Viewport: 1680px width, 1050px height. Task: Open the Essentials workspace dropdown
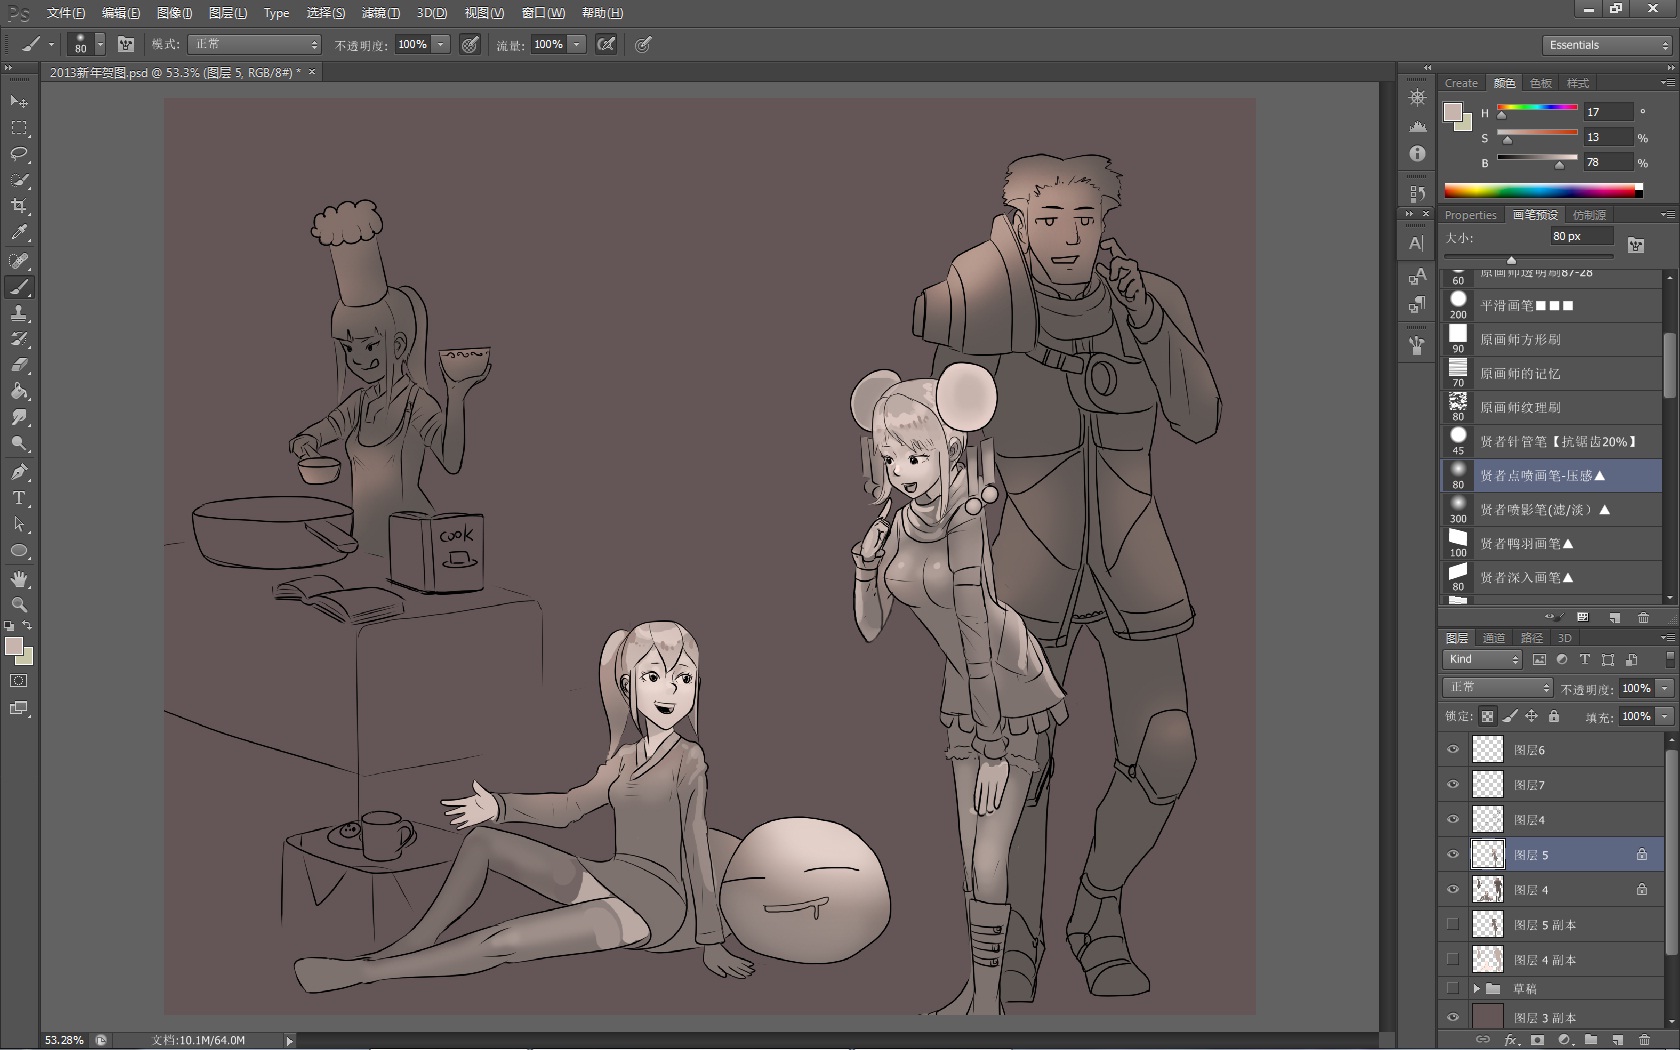tap(1607, 45)
